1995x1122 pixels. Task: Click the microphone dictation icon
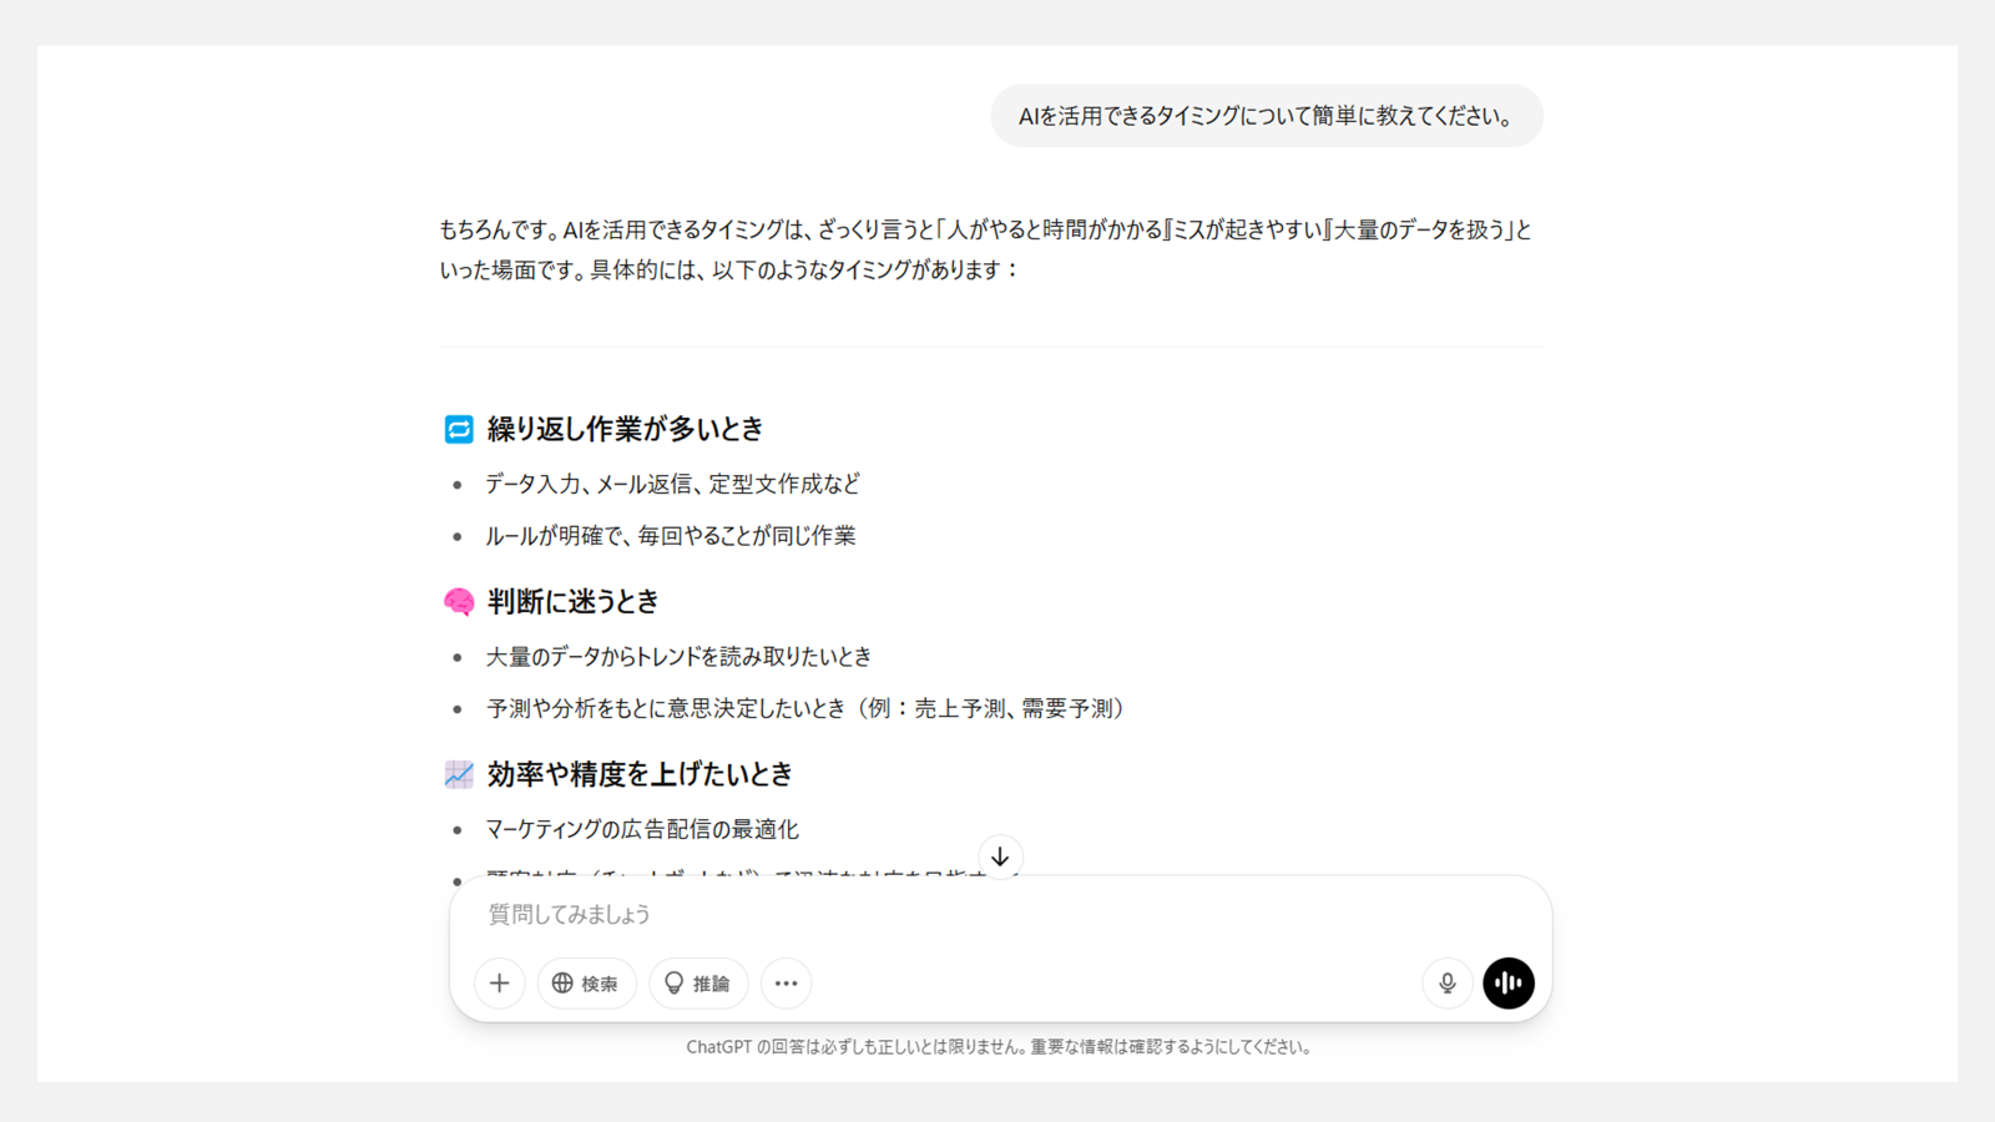pos(1446,983)
